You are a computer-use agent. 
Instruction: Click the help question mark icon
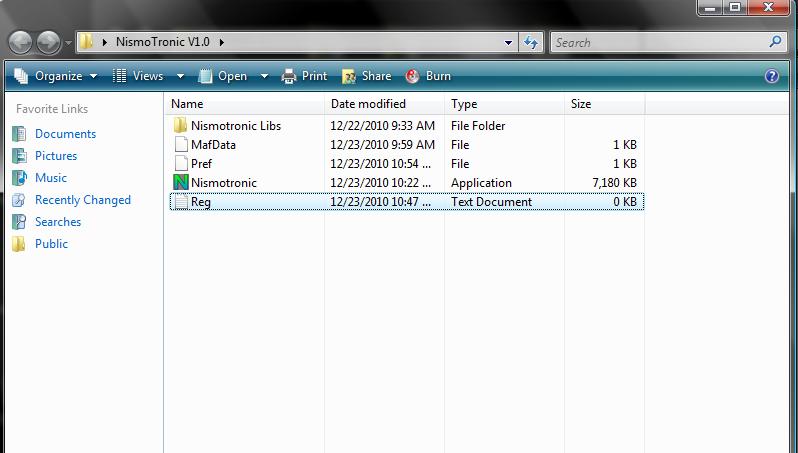[x=771, y=76]
